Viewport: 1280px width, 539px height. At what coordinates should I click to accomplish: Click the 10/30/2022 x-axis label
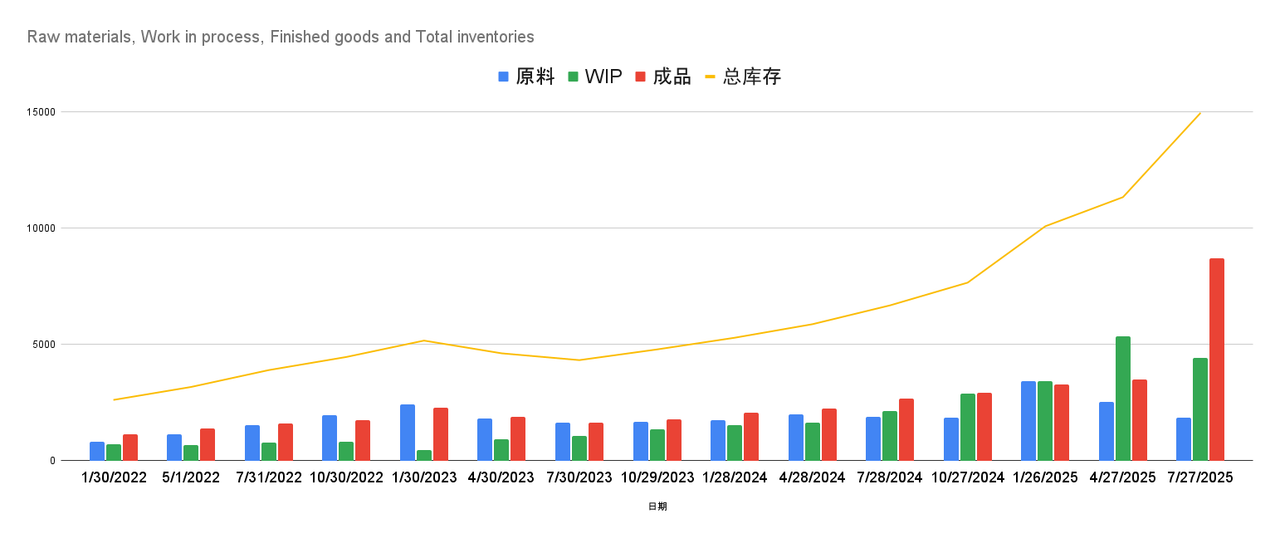(347, 478)
